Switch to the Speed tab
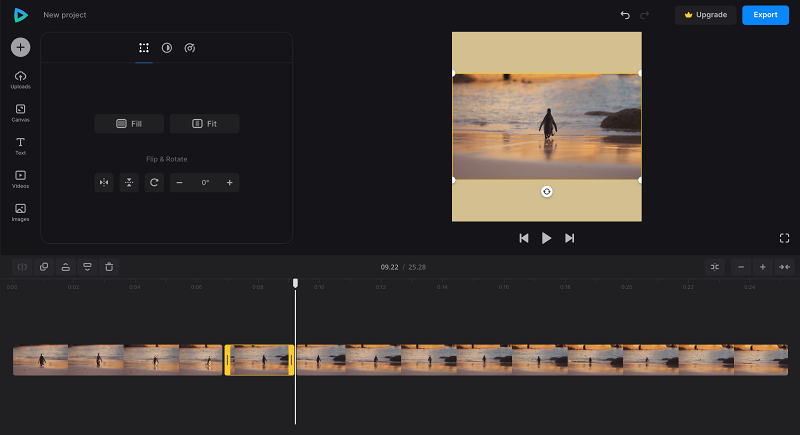This screenshot has height=435, width=800. [190, 48]
